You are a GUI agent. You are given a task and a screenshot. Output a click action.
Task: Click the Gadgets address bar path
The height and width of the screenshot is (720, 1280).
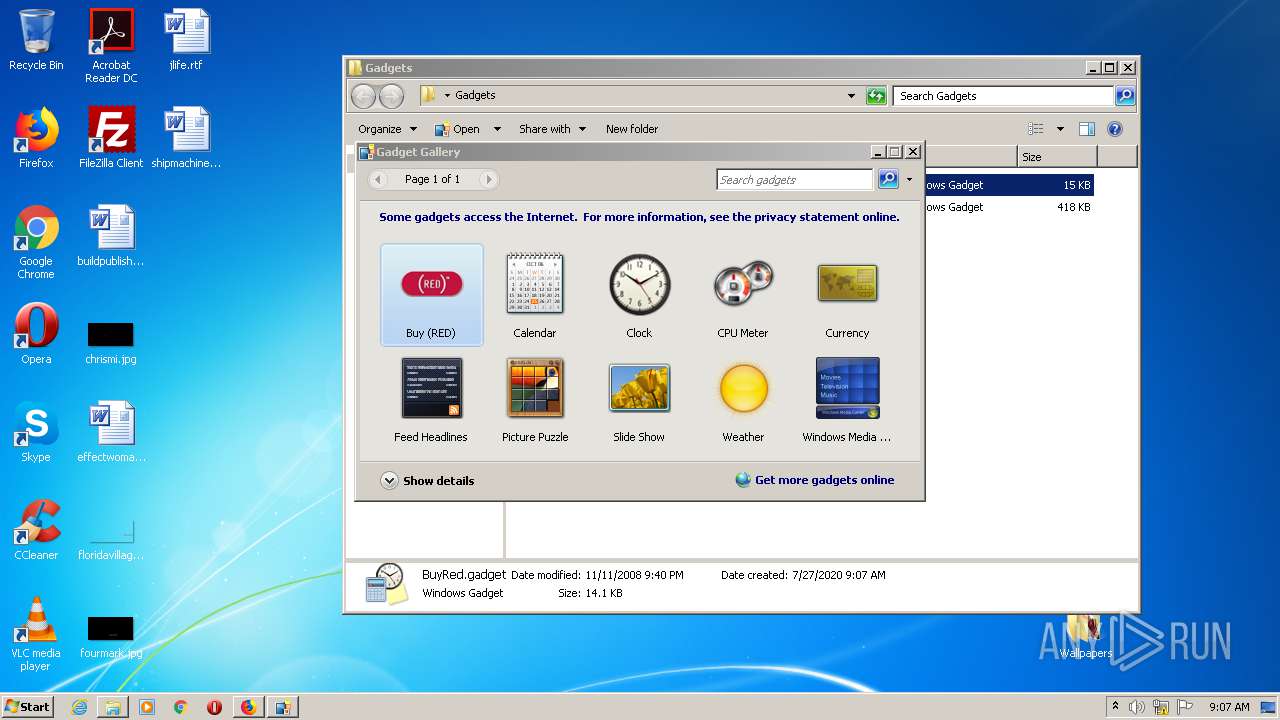coord(475,96)
